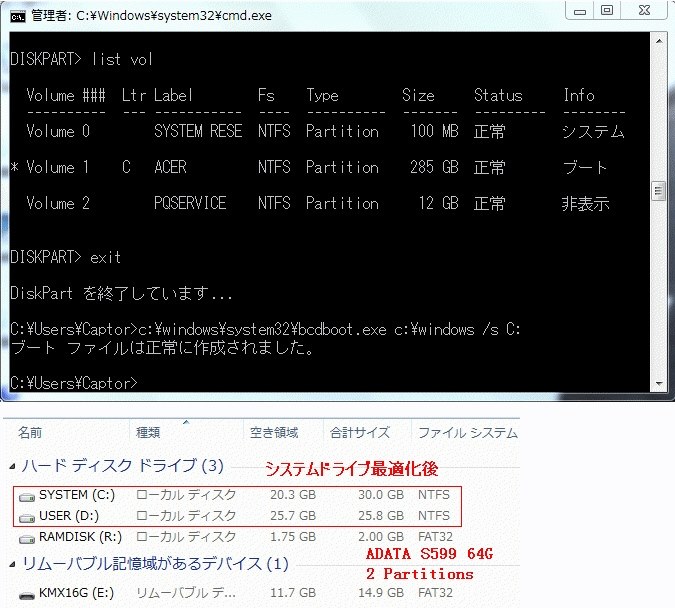Click the 25.7 GB free space value
Viewport: 675px width, 608px height.
(293, 515)
